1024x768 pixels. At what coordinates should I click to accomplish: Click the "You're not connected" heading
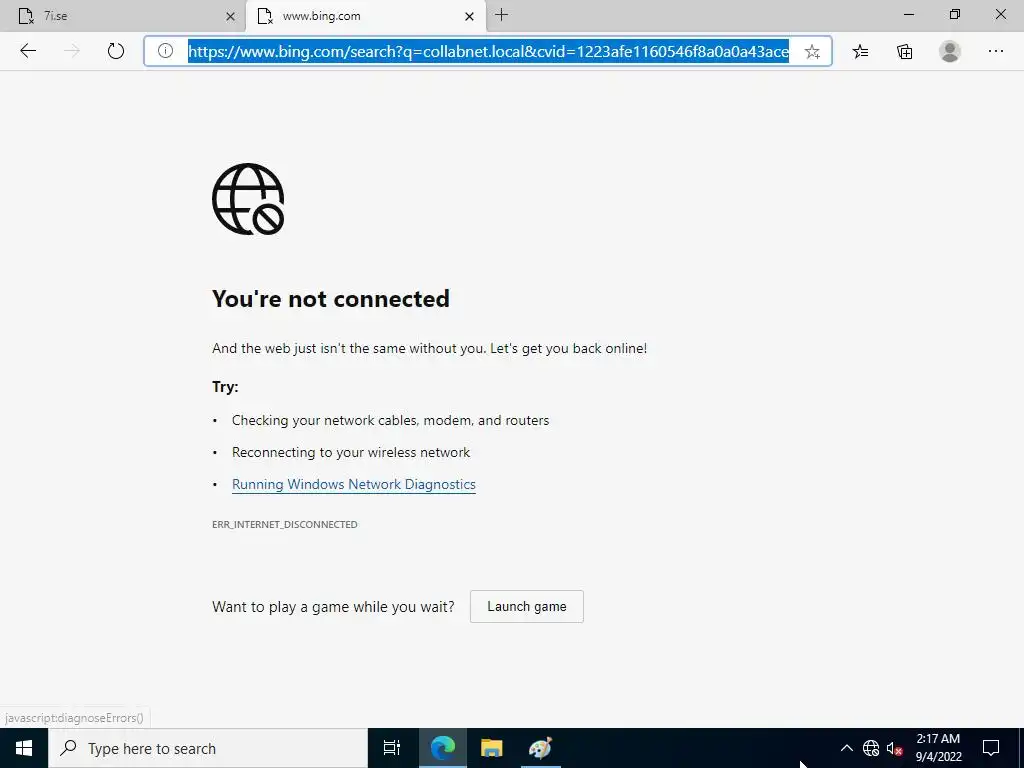[x=330, y=299]
